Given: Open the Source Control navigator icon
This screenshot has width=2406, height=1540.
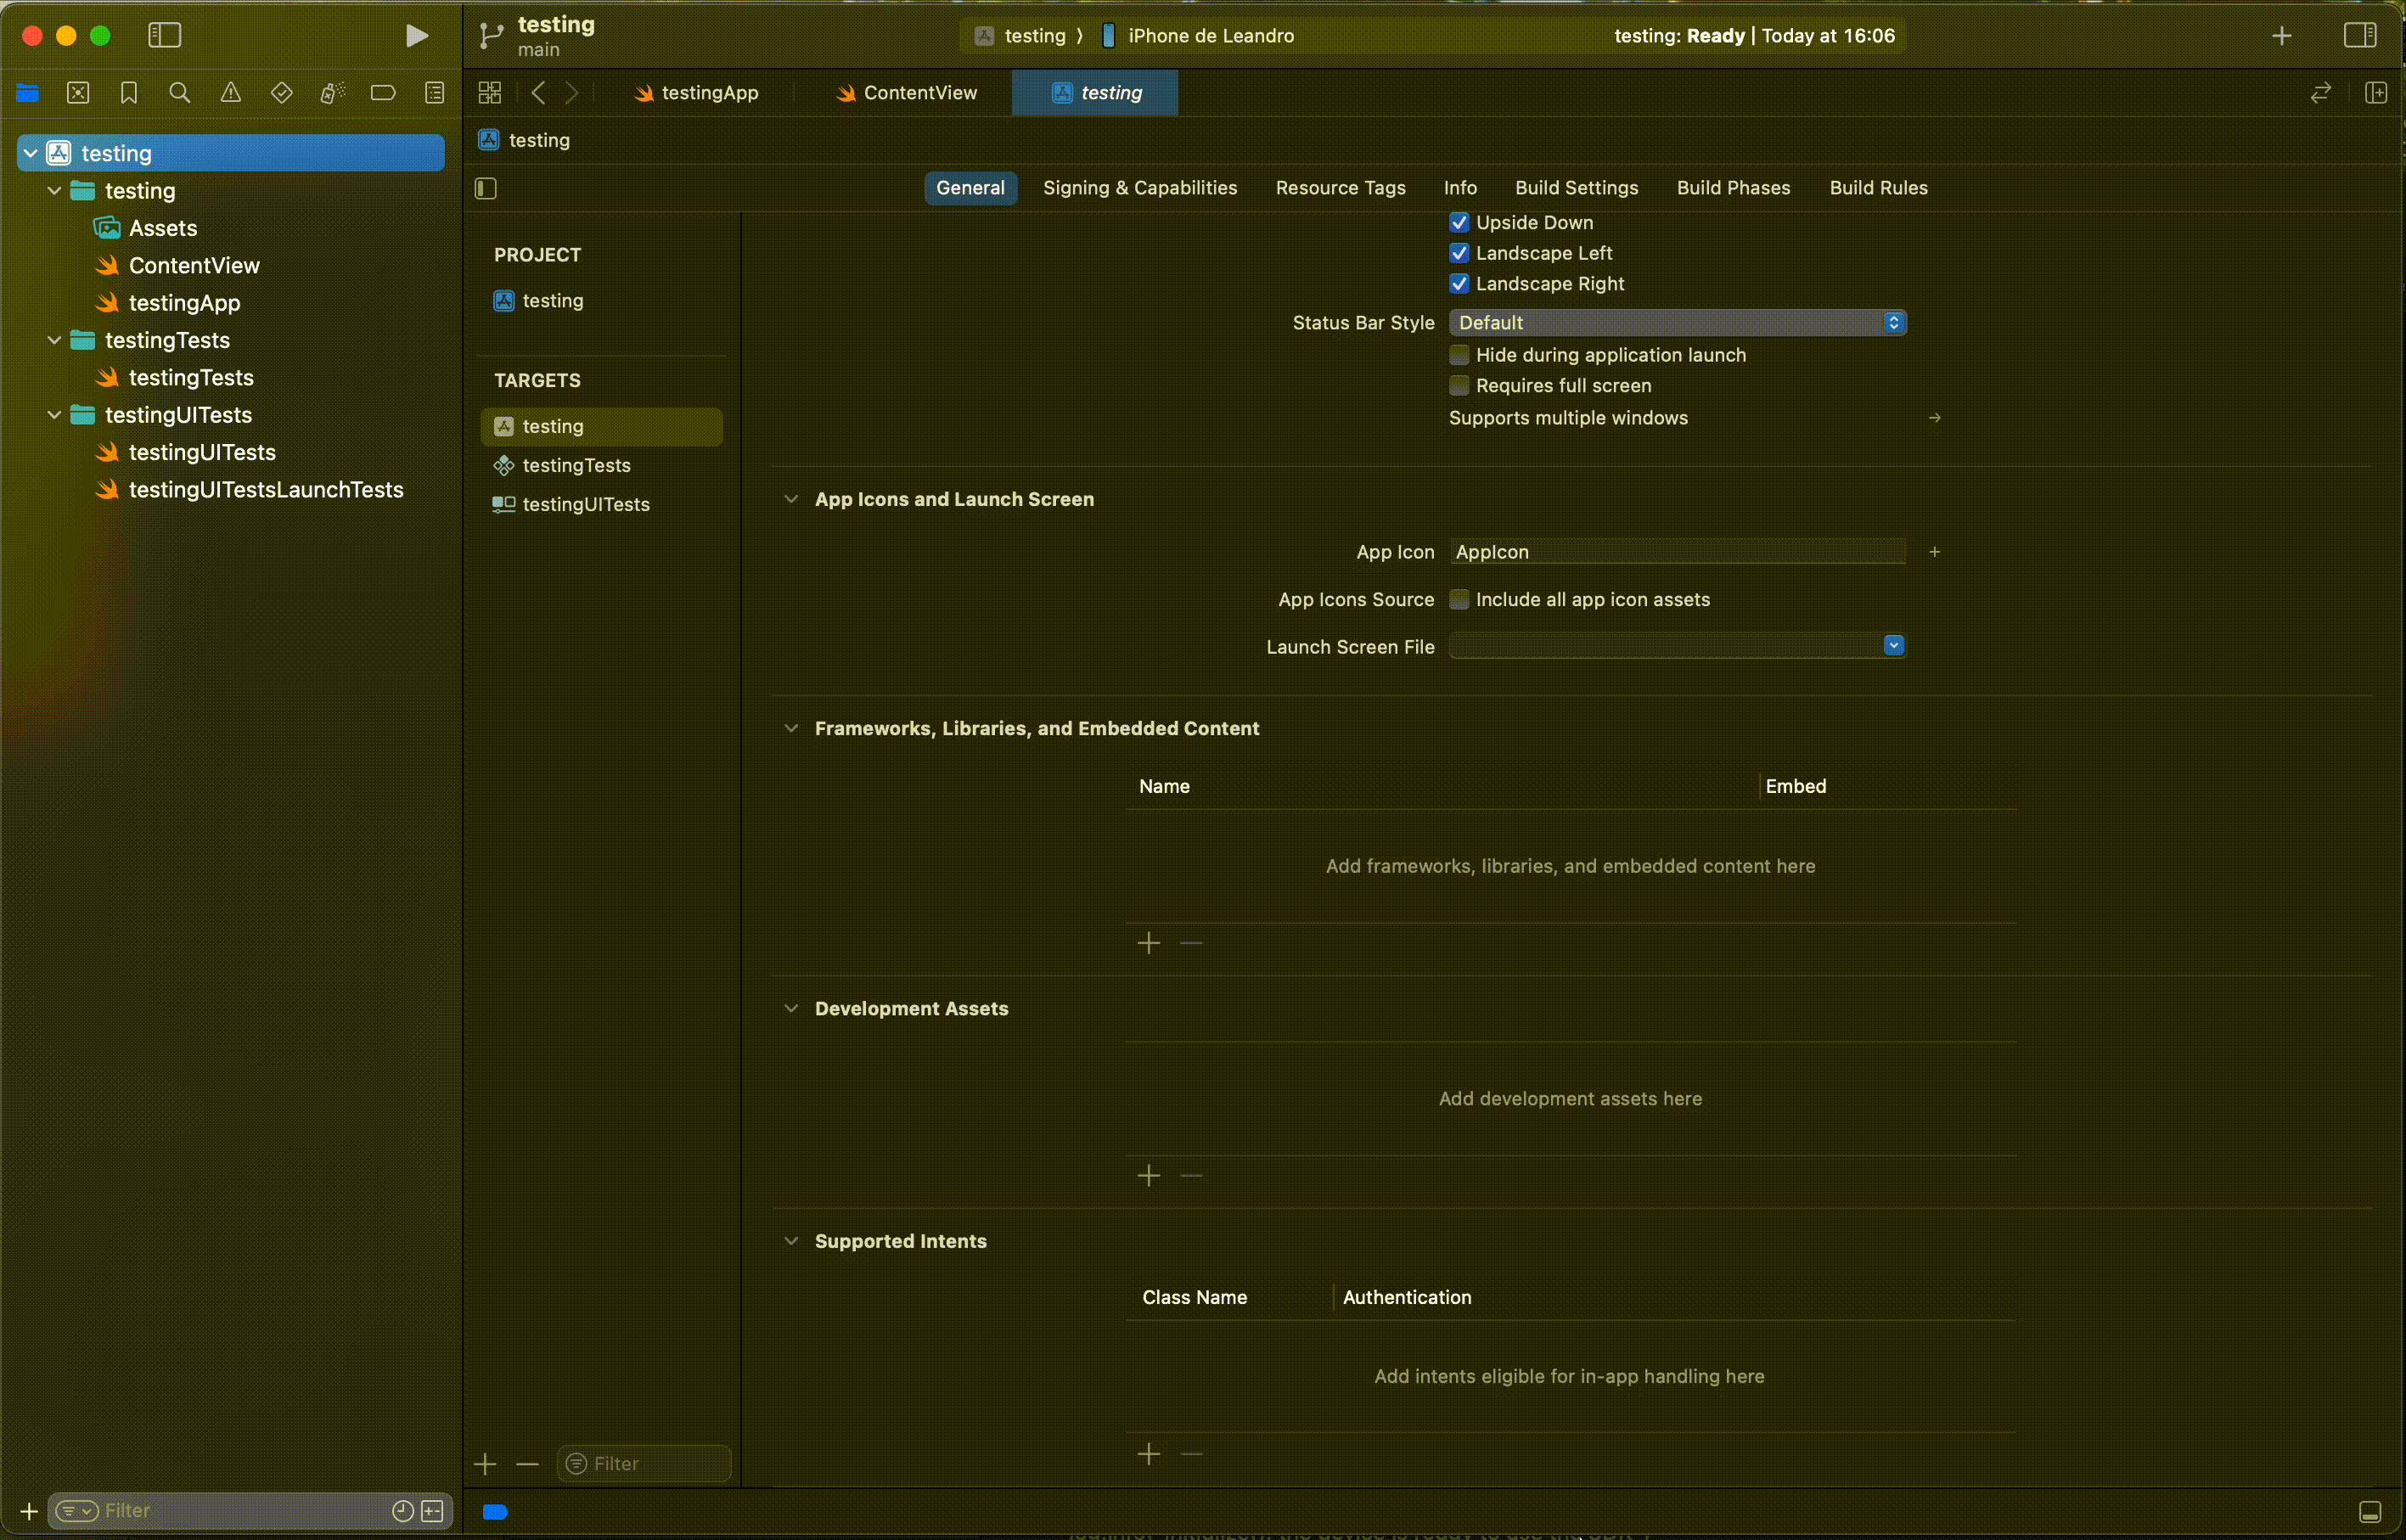Looking at the screenshot, I should coord(78,93).
